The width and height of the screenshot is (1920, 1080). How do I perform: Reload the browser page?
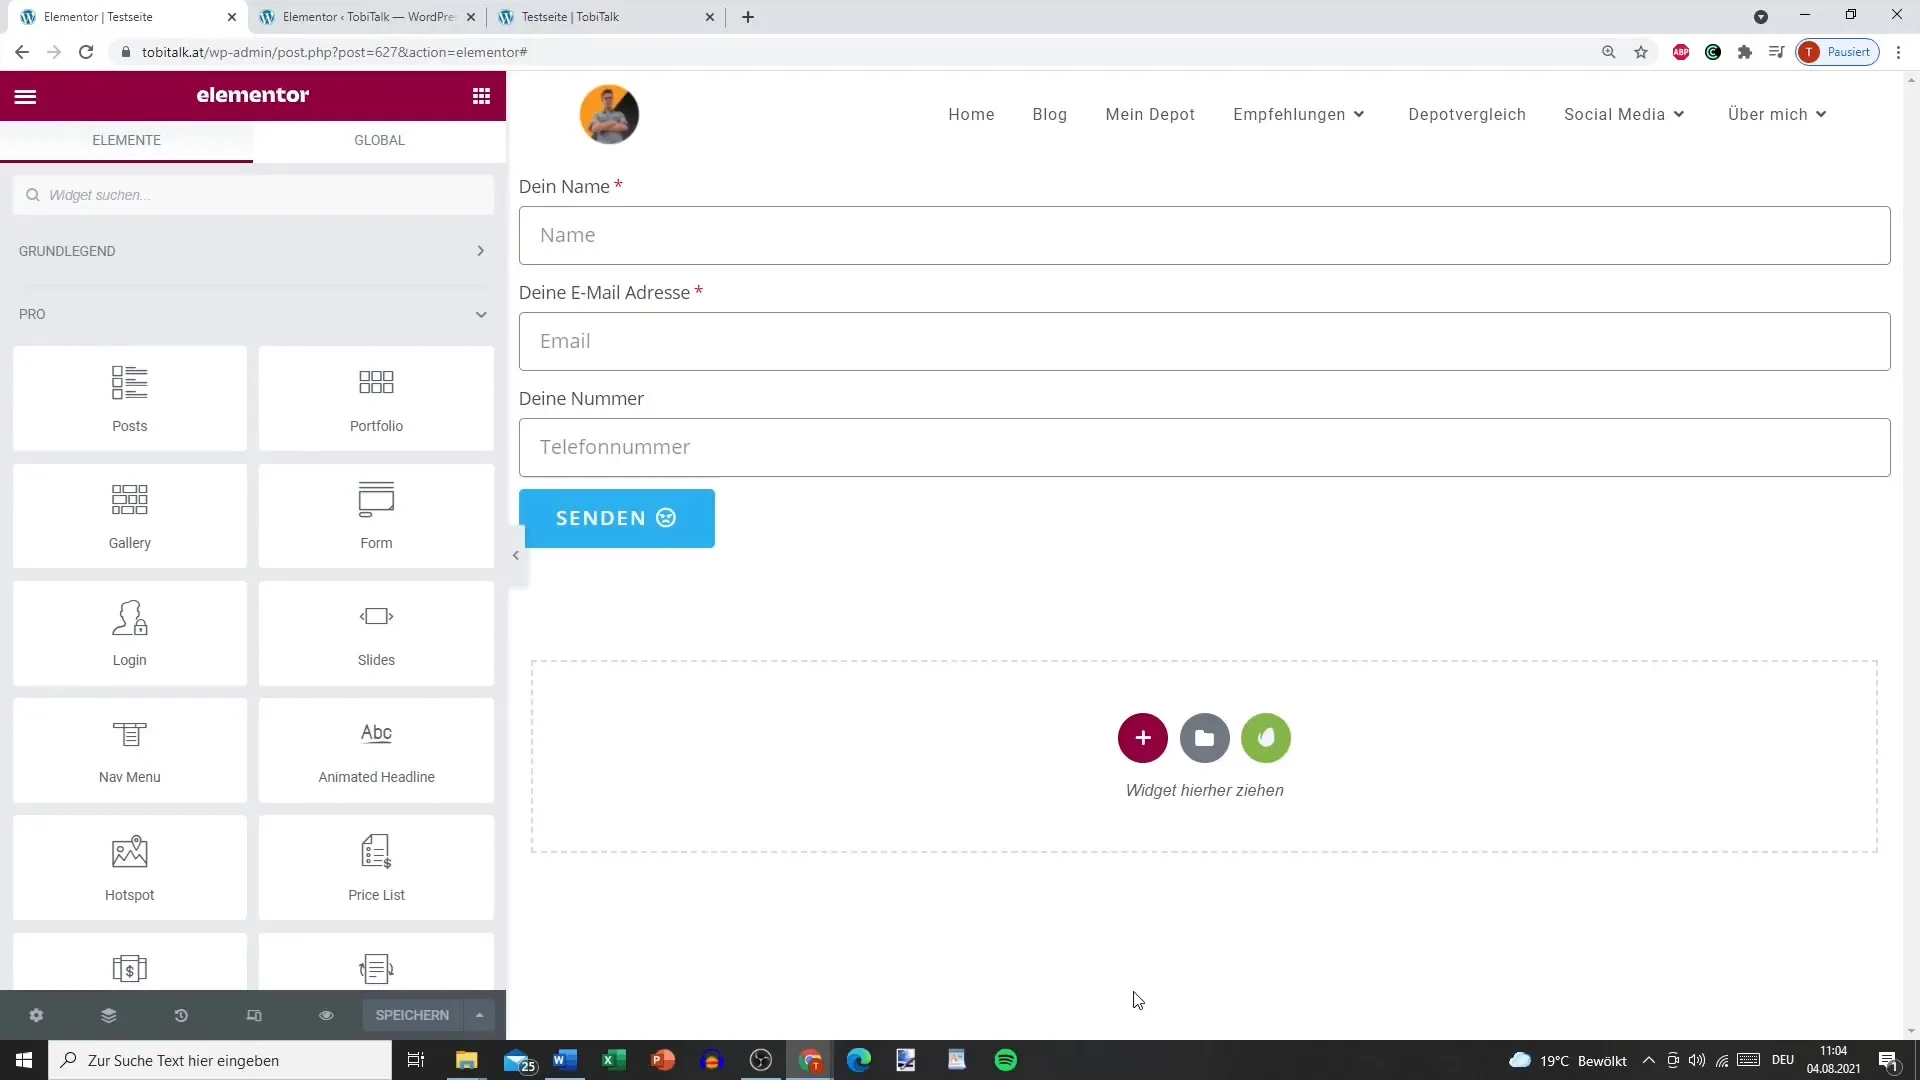pyautogui.click(x=86, y=52)
